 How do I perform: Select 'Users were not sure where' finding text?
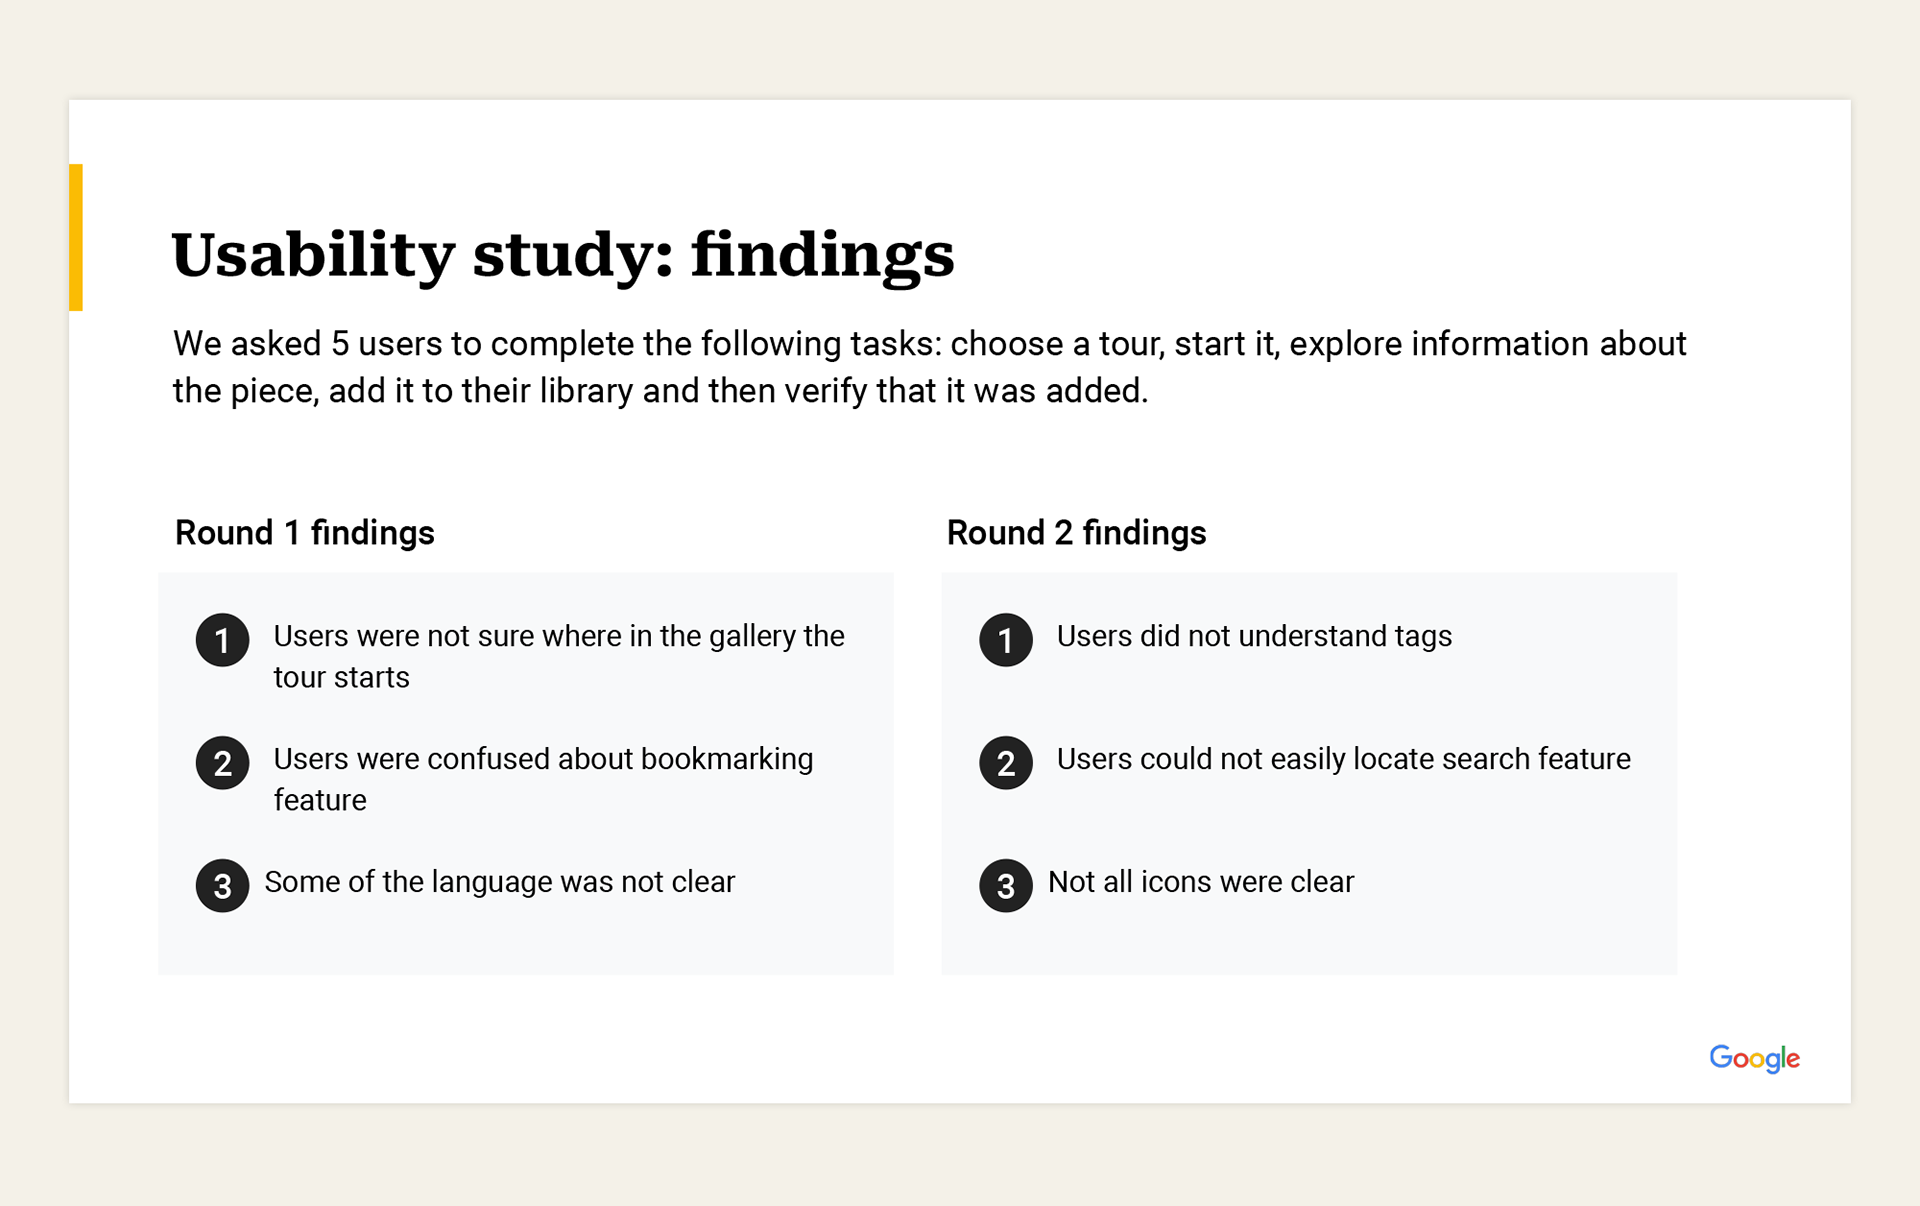click(x=559, y=656)
